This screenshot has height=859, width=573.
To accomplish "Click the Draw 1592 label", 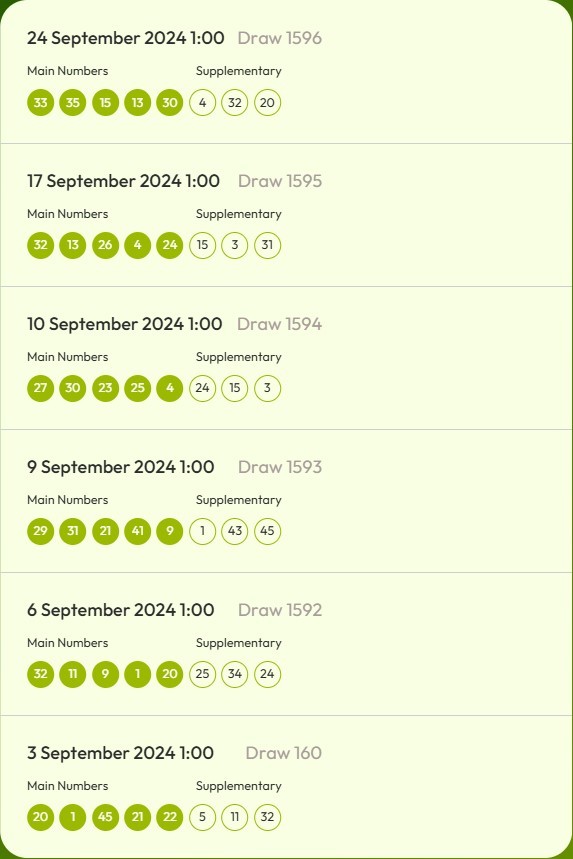I will click(280, 610).
